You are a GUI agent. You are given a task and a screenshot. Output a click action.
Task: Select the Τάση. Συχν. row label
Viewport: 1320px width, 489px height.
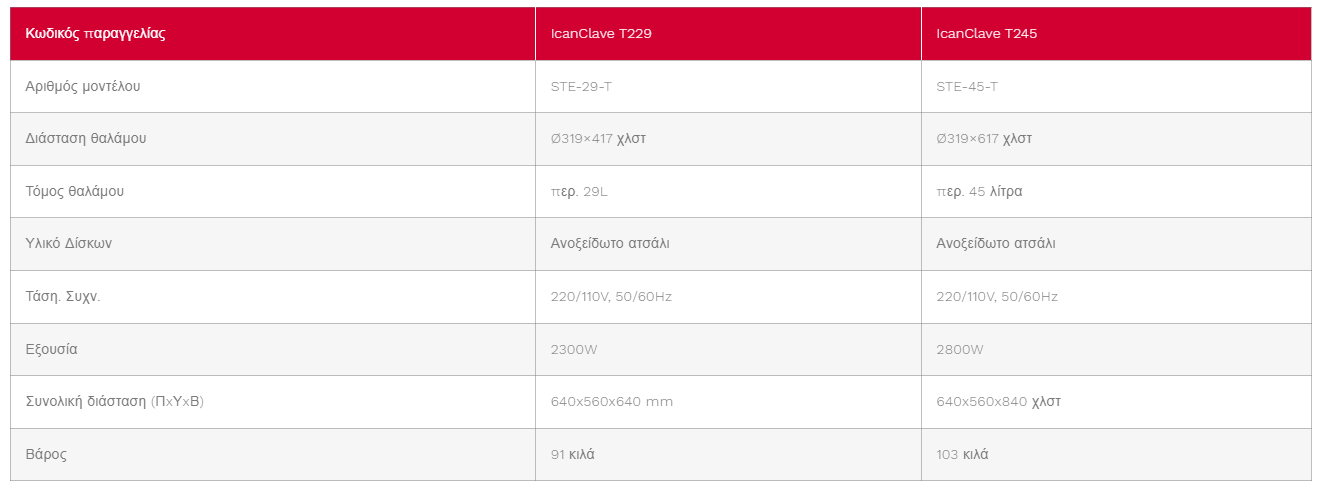(273, 297)
